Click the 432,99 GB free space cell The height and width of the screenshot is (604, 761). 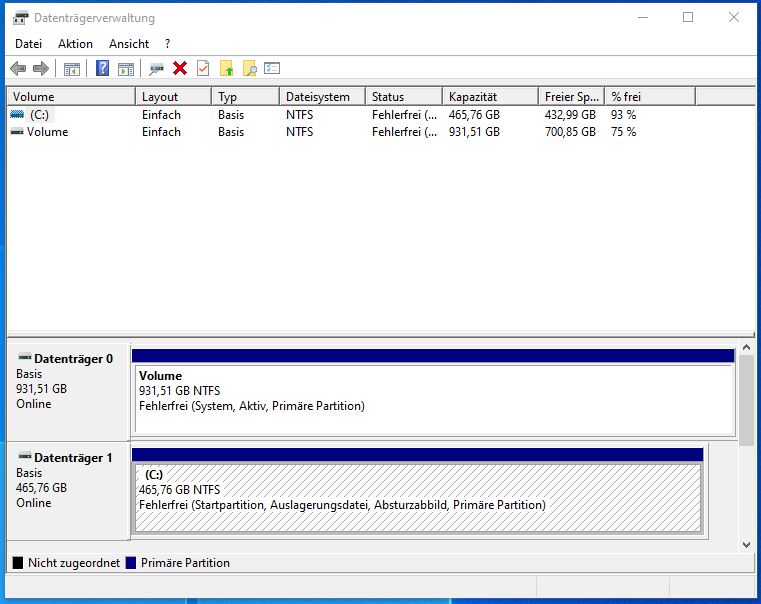tap(570, 115)
